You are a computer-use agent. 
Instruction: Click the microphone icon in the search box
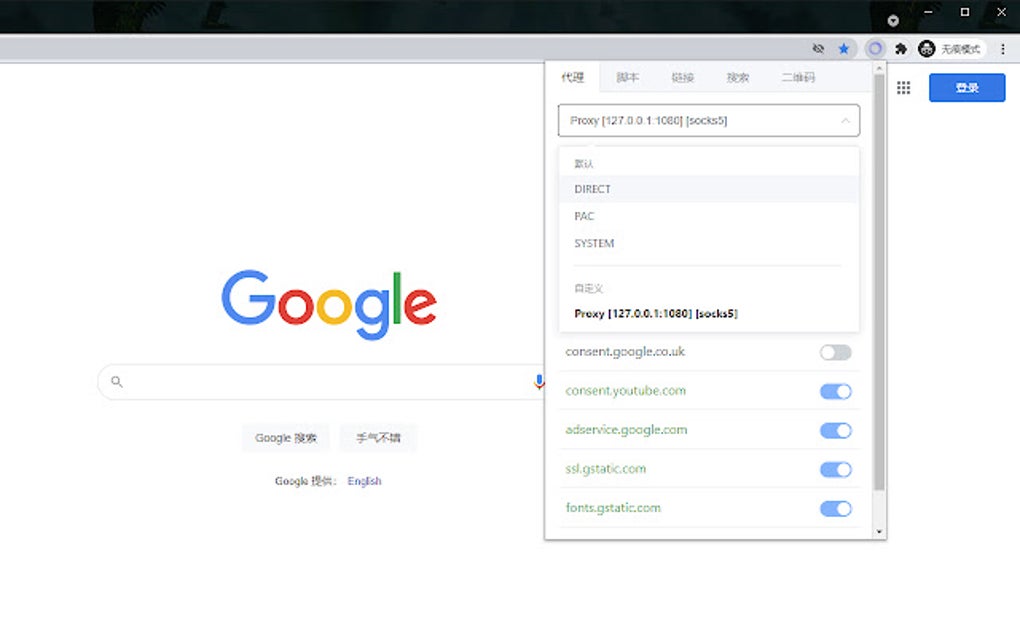[x=539, y=381]
